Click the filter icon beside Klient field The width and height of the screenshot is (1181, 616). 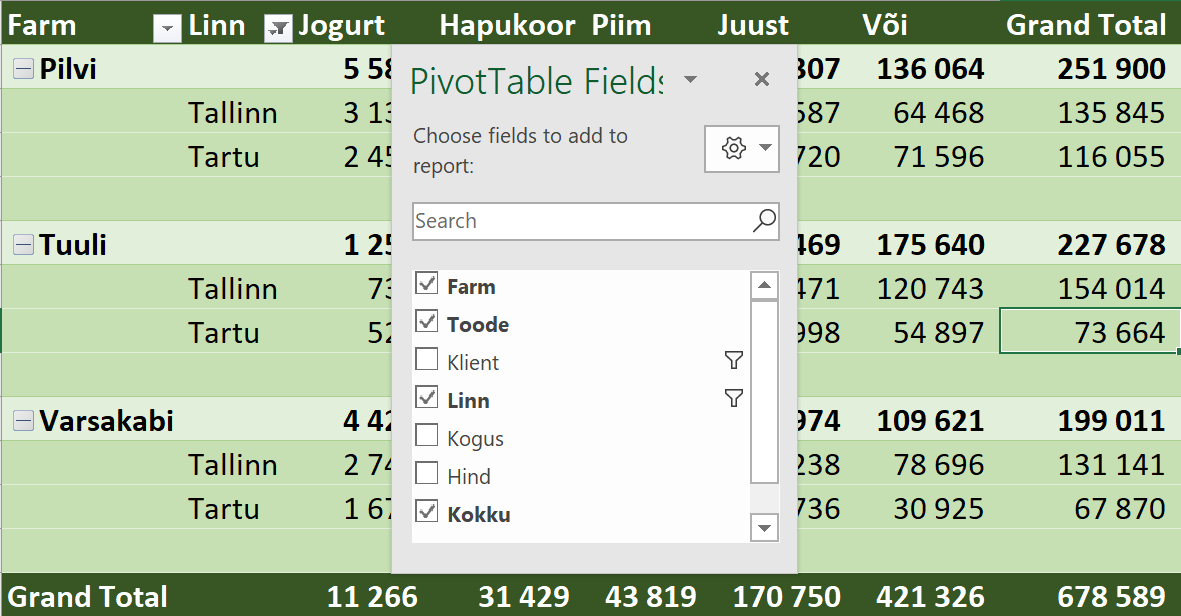tap(734, 361)
